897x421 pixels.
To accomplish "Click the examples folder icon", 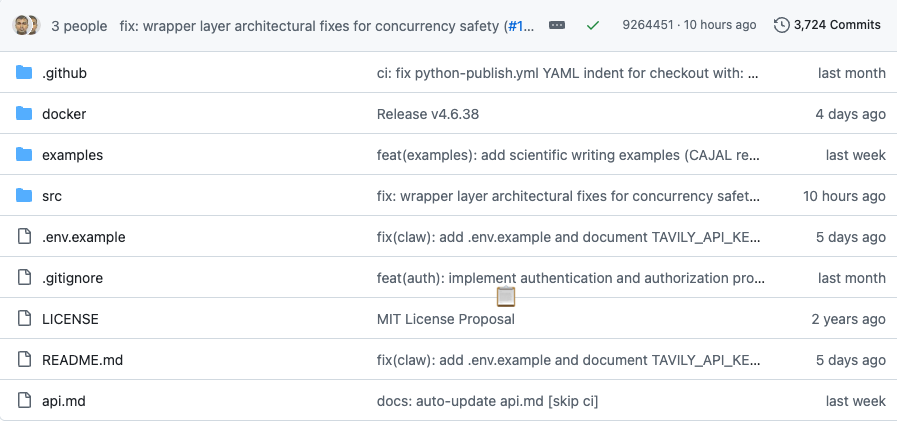I will (24, 154).
